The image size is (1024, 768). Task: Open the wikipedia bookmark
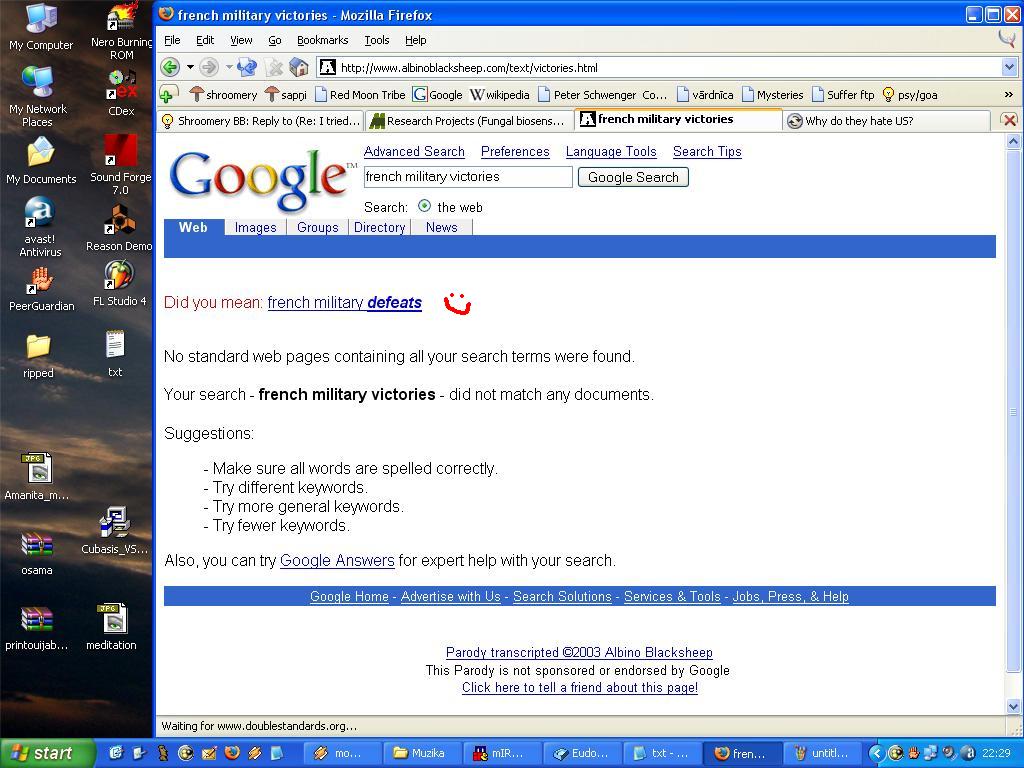pos(499,95)
